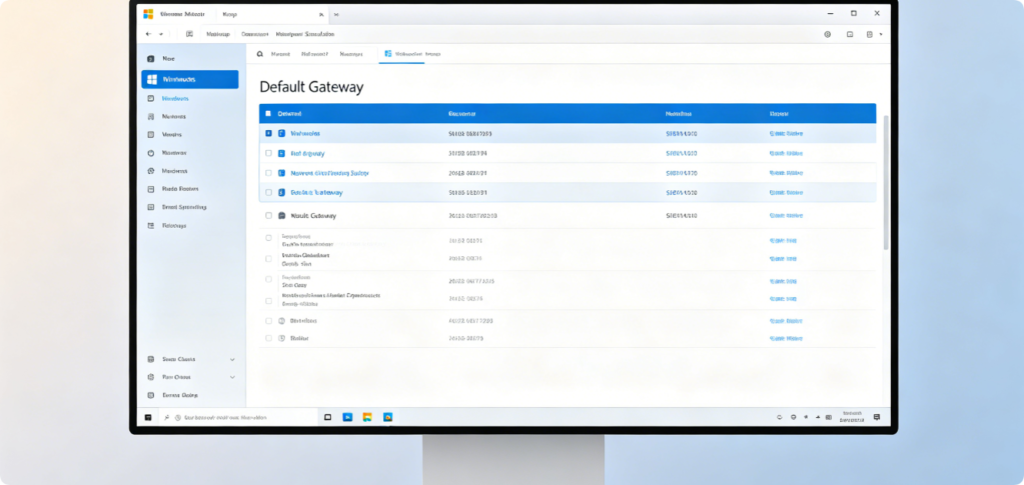Click the panel layout icon right of back arrows
This screenshot has width=1024, height=485.
[x=189, y=34]
